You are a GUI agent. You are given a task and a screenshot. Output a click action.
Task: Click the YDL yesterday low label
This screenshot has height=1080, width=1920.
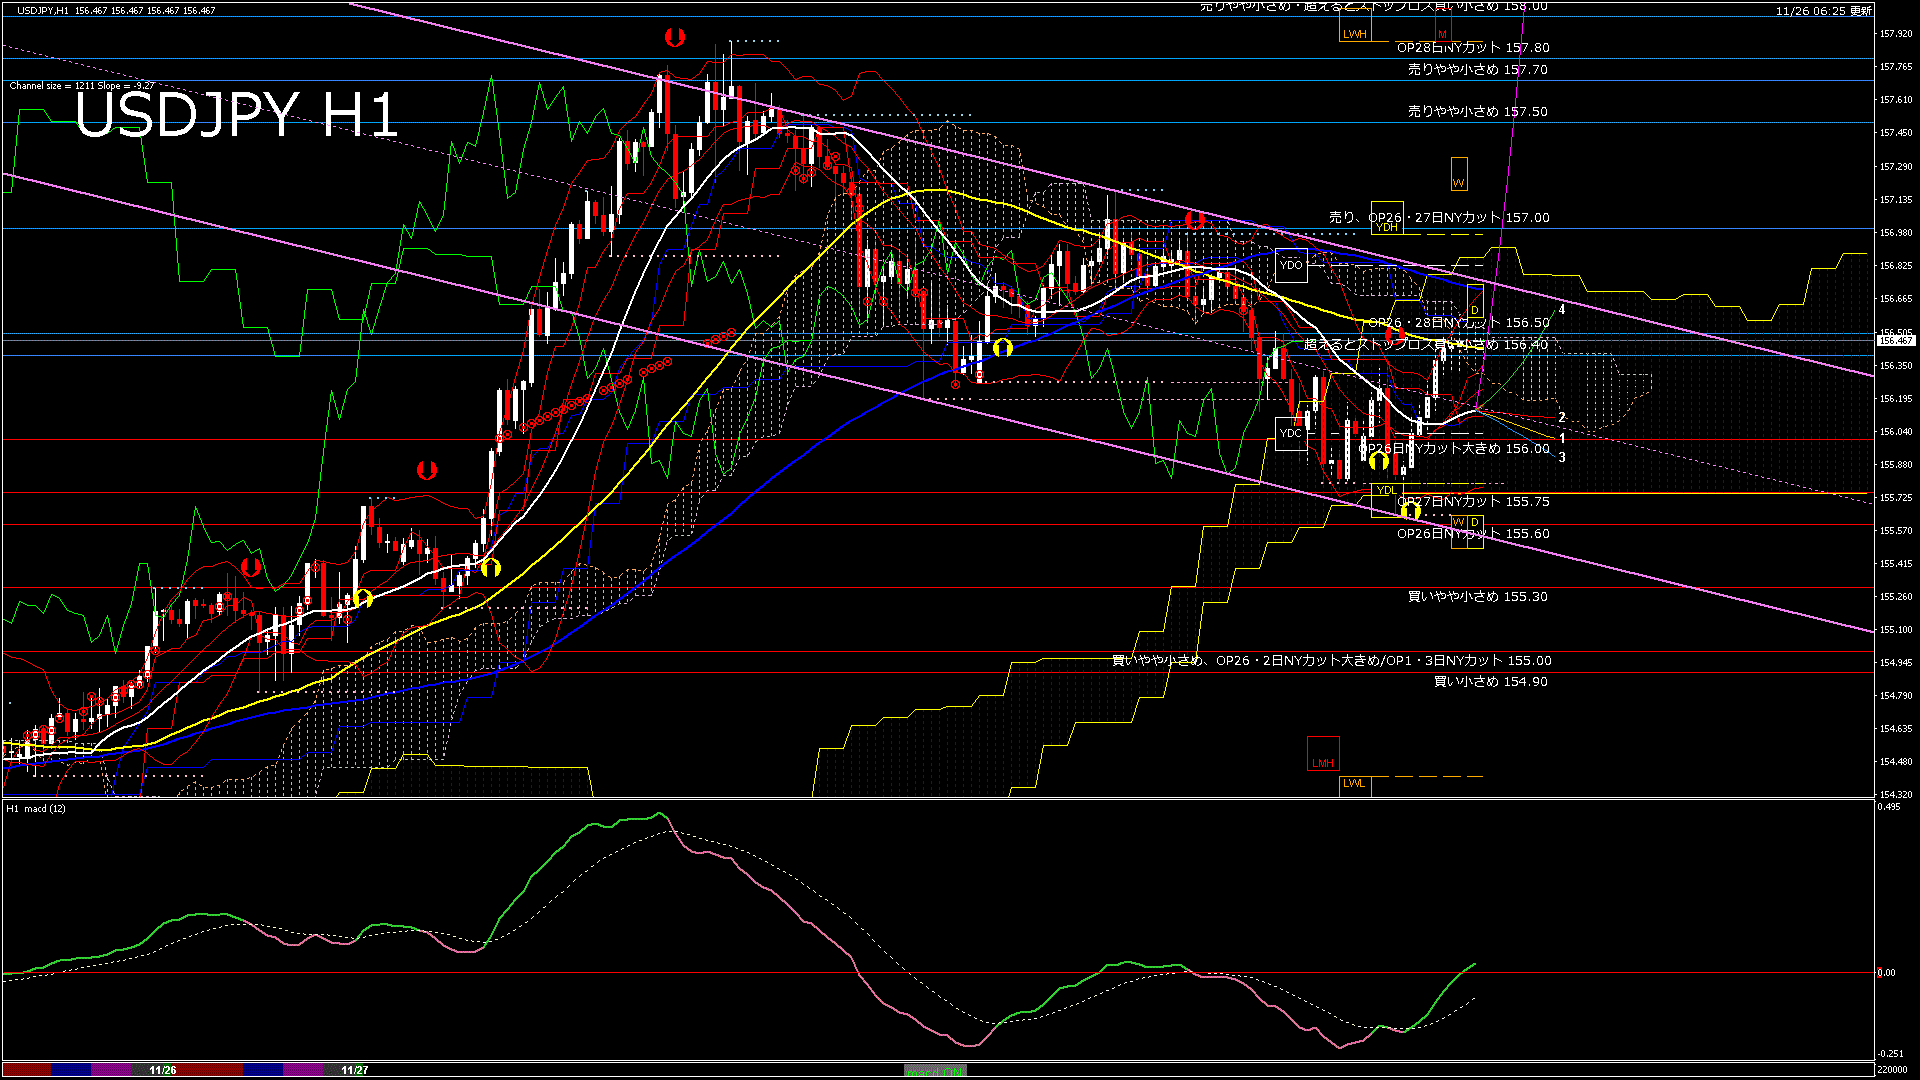click(1386, 490)
